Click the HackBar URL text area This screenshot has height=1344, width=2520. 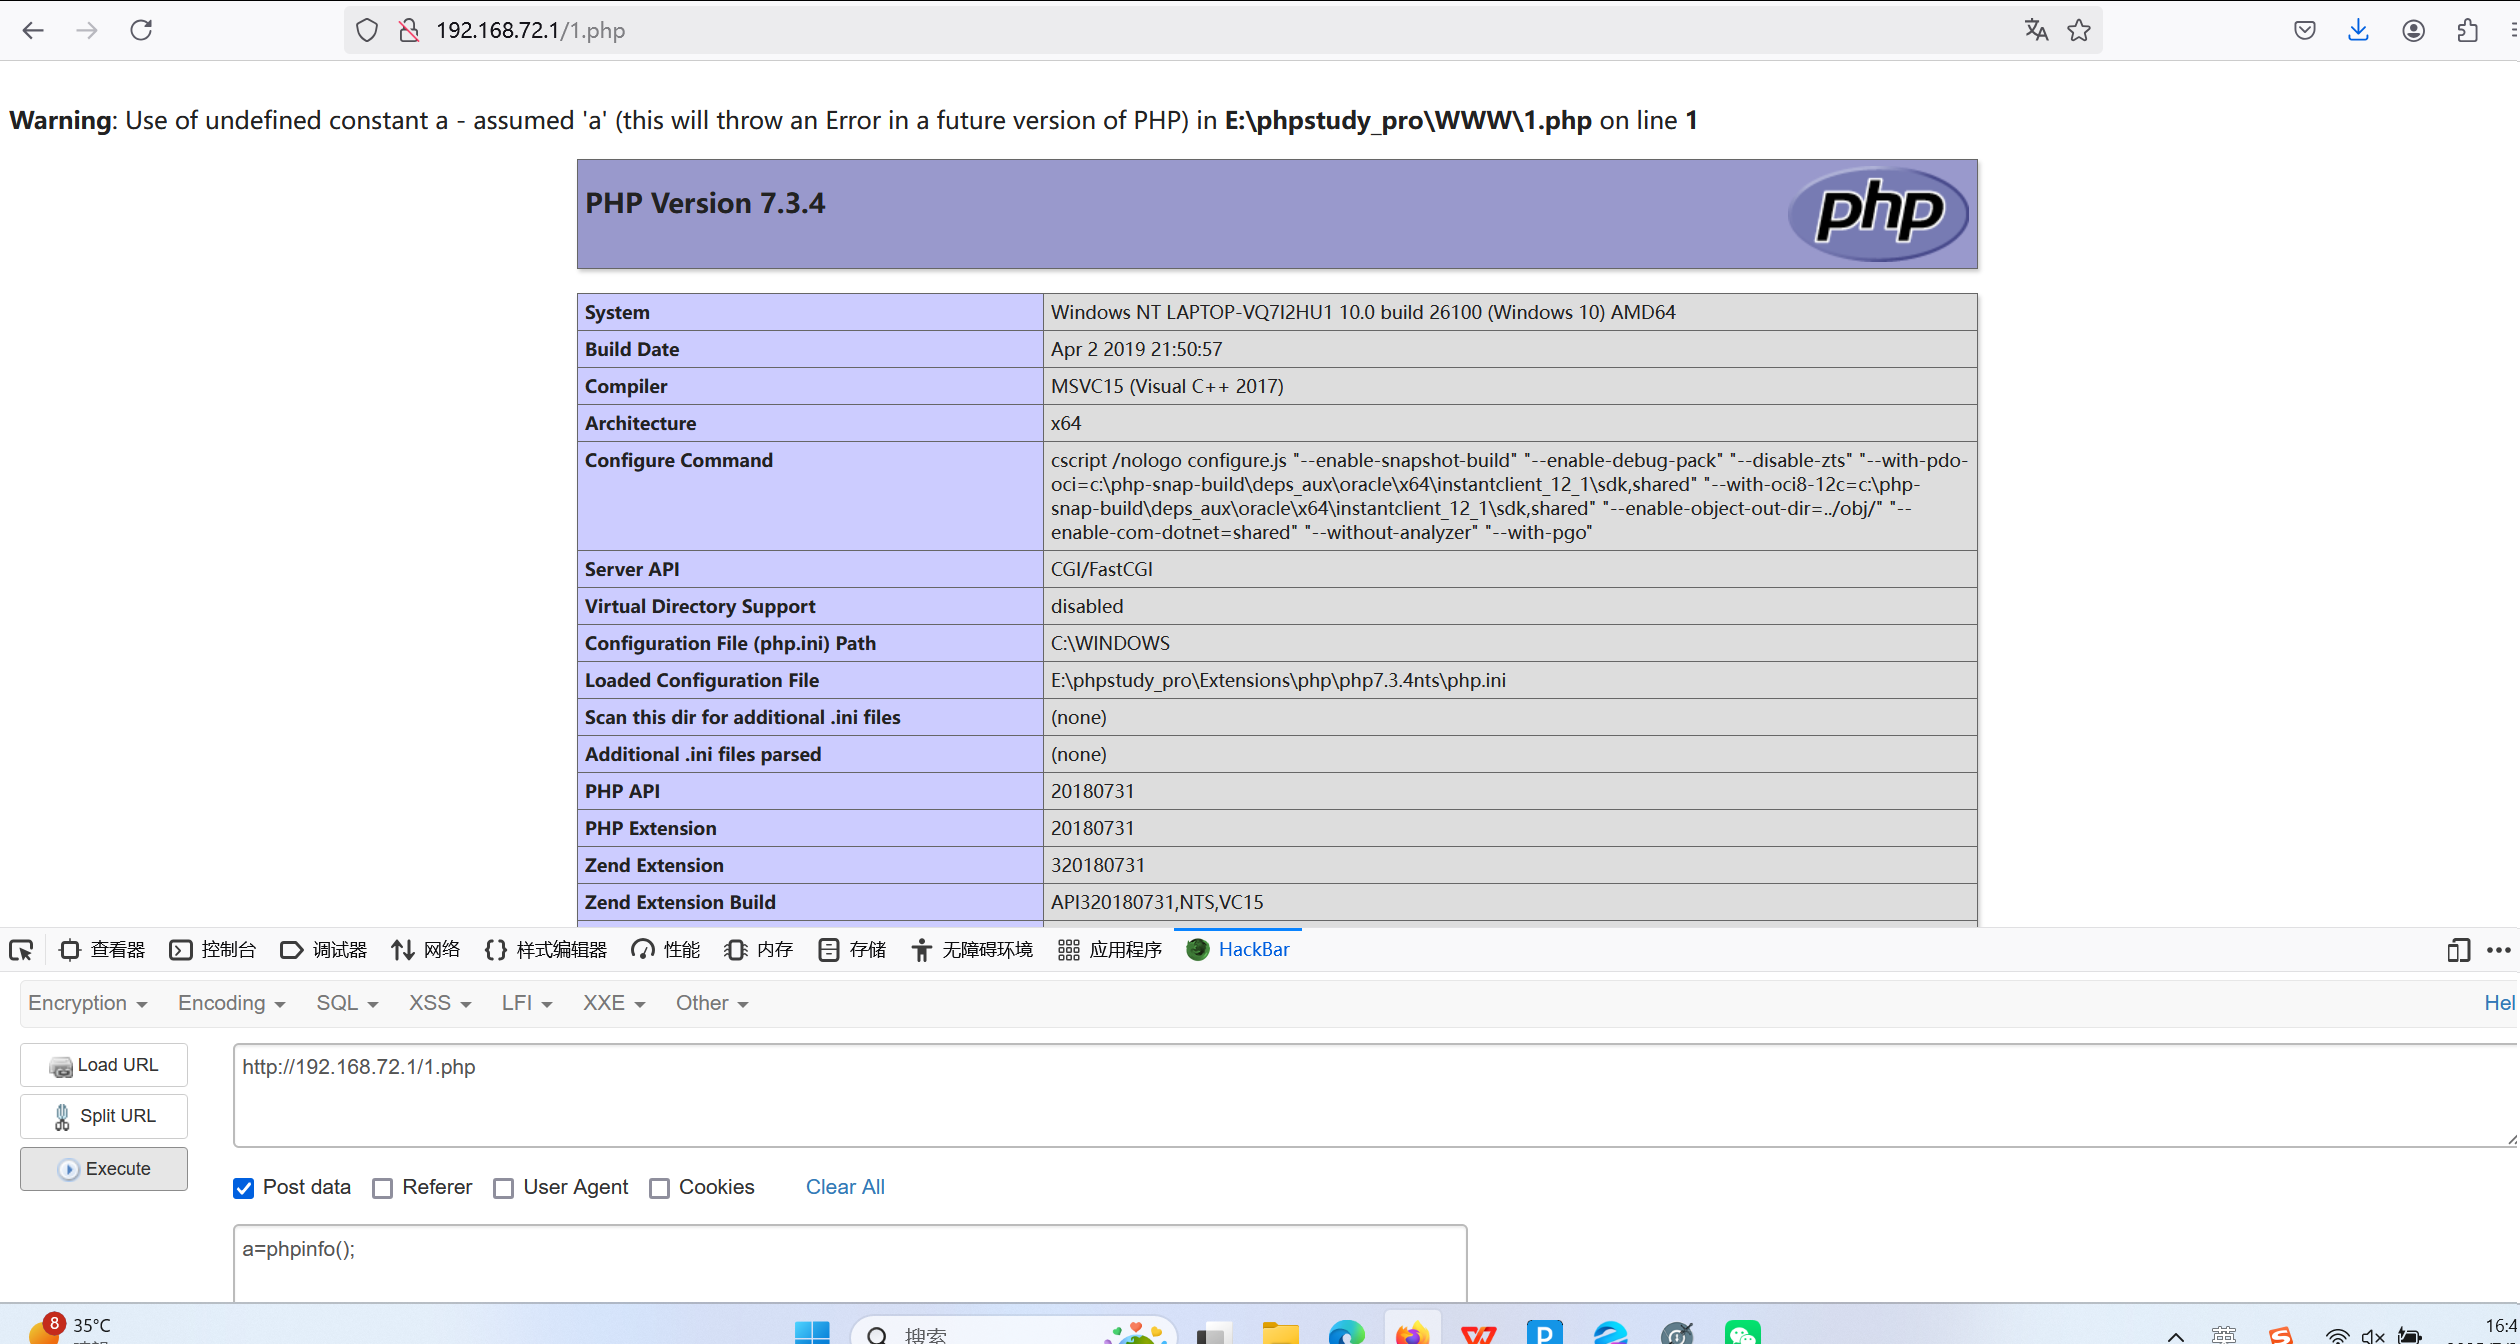(x=1376, y=1095)
